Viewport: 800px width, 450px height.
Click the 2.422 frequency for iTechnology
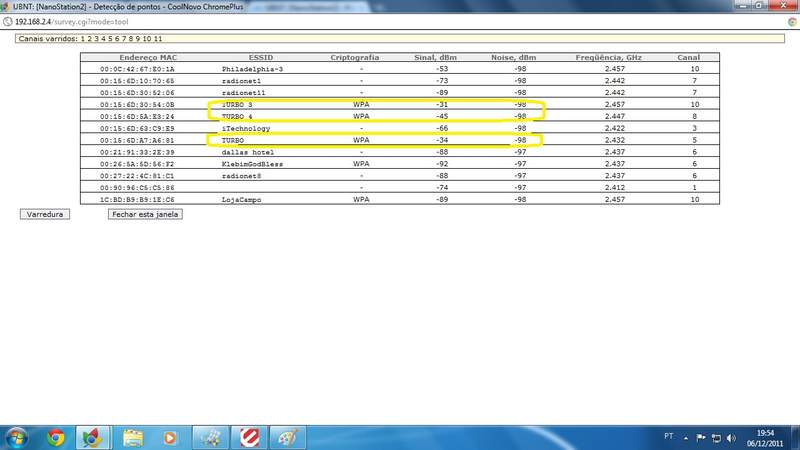click(614, 129)
